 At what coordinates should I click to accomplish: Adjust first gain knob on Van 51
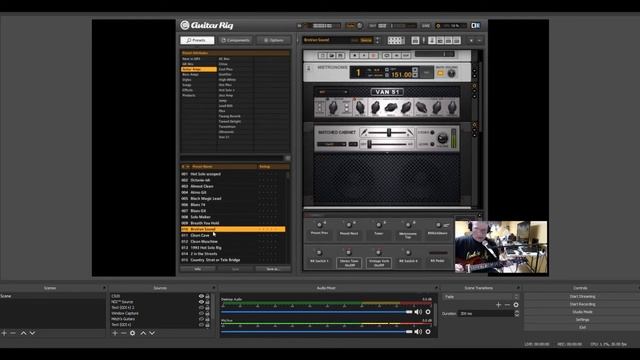[x=333, y=108]
